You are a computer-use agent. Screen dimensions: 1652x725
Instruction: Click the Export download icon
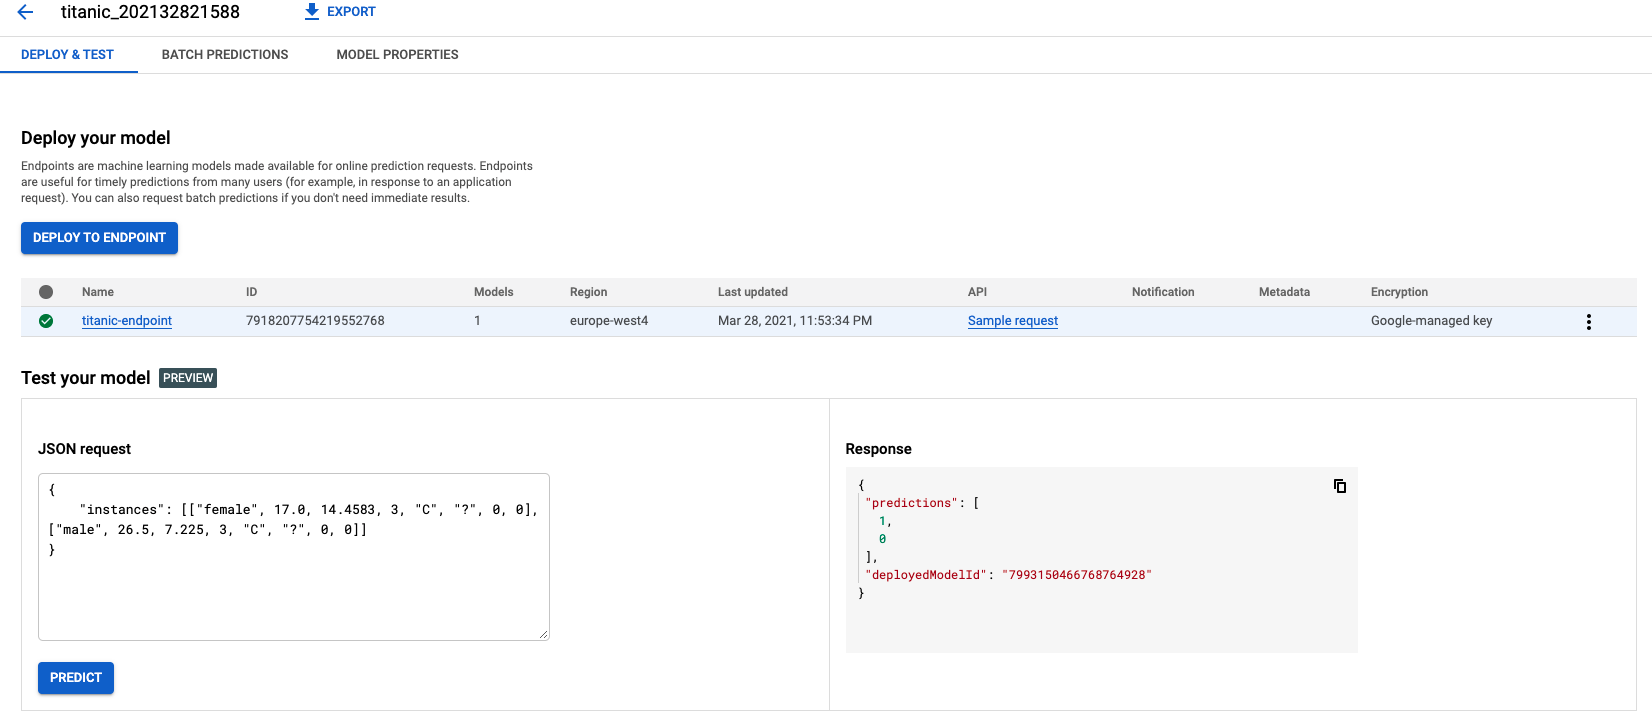click(x=312, y=12)
